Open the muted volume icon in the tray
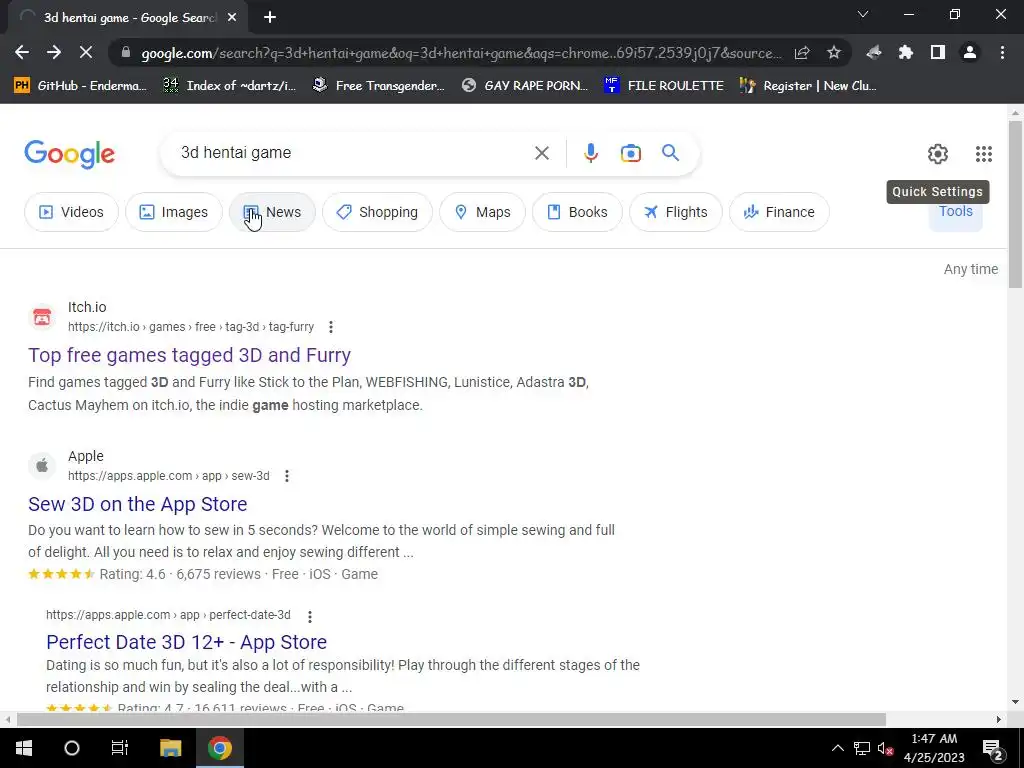The width and height of the screenshot is (1024, 768). (x=886, y=749)
